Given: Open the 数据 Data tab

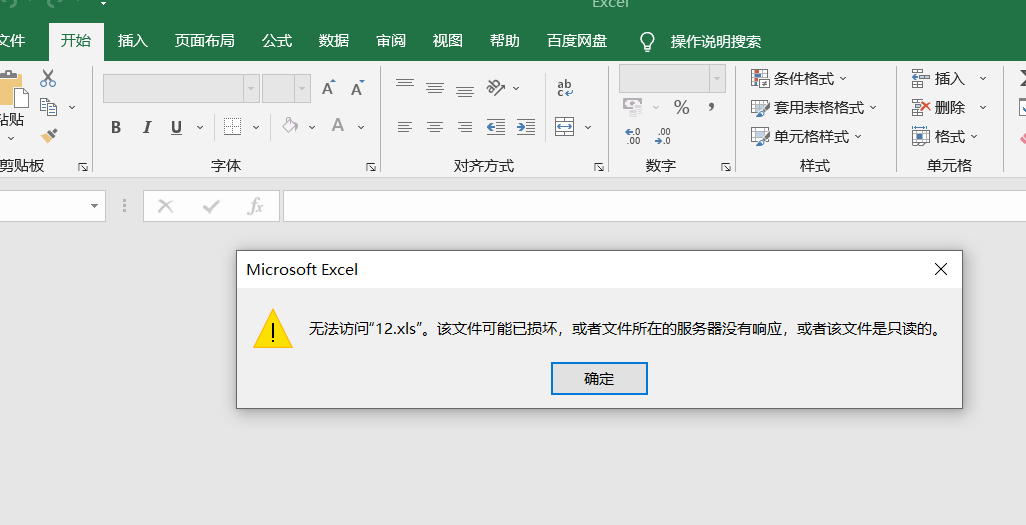Looking at the screenshot, I should tap(334, 41).
